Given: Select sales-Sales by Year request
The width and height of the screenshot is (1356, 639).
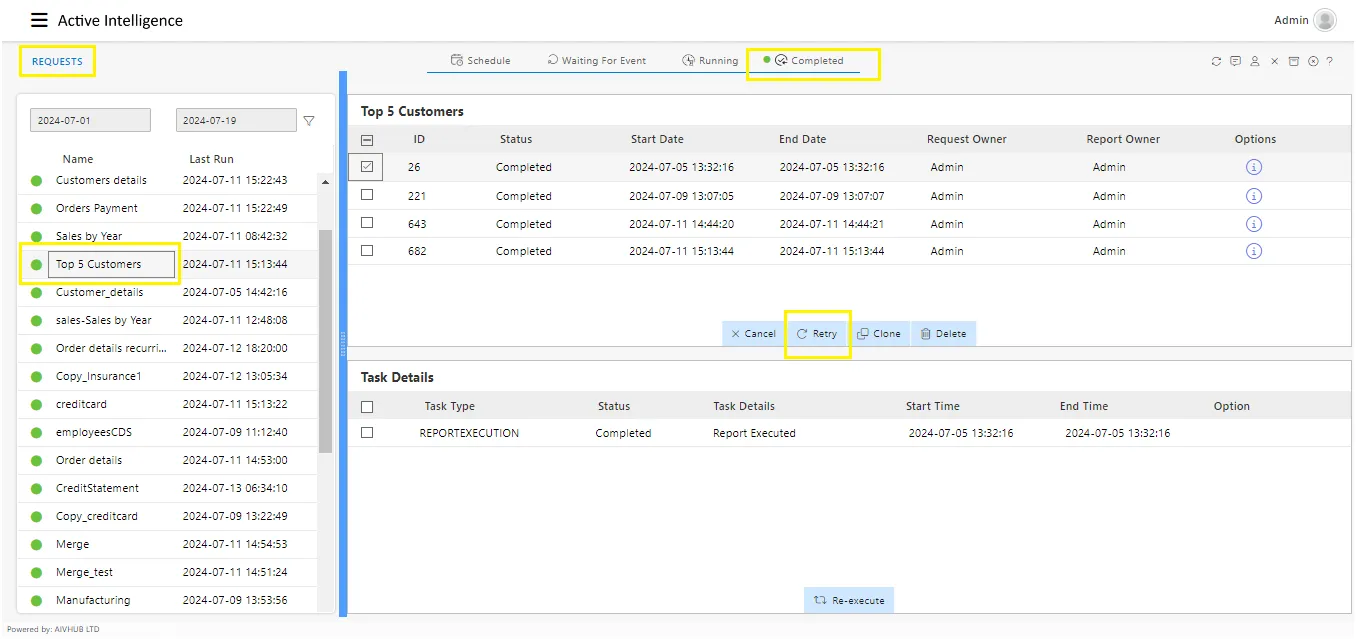Looking at the screenshot, I should [104, 321].
